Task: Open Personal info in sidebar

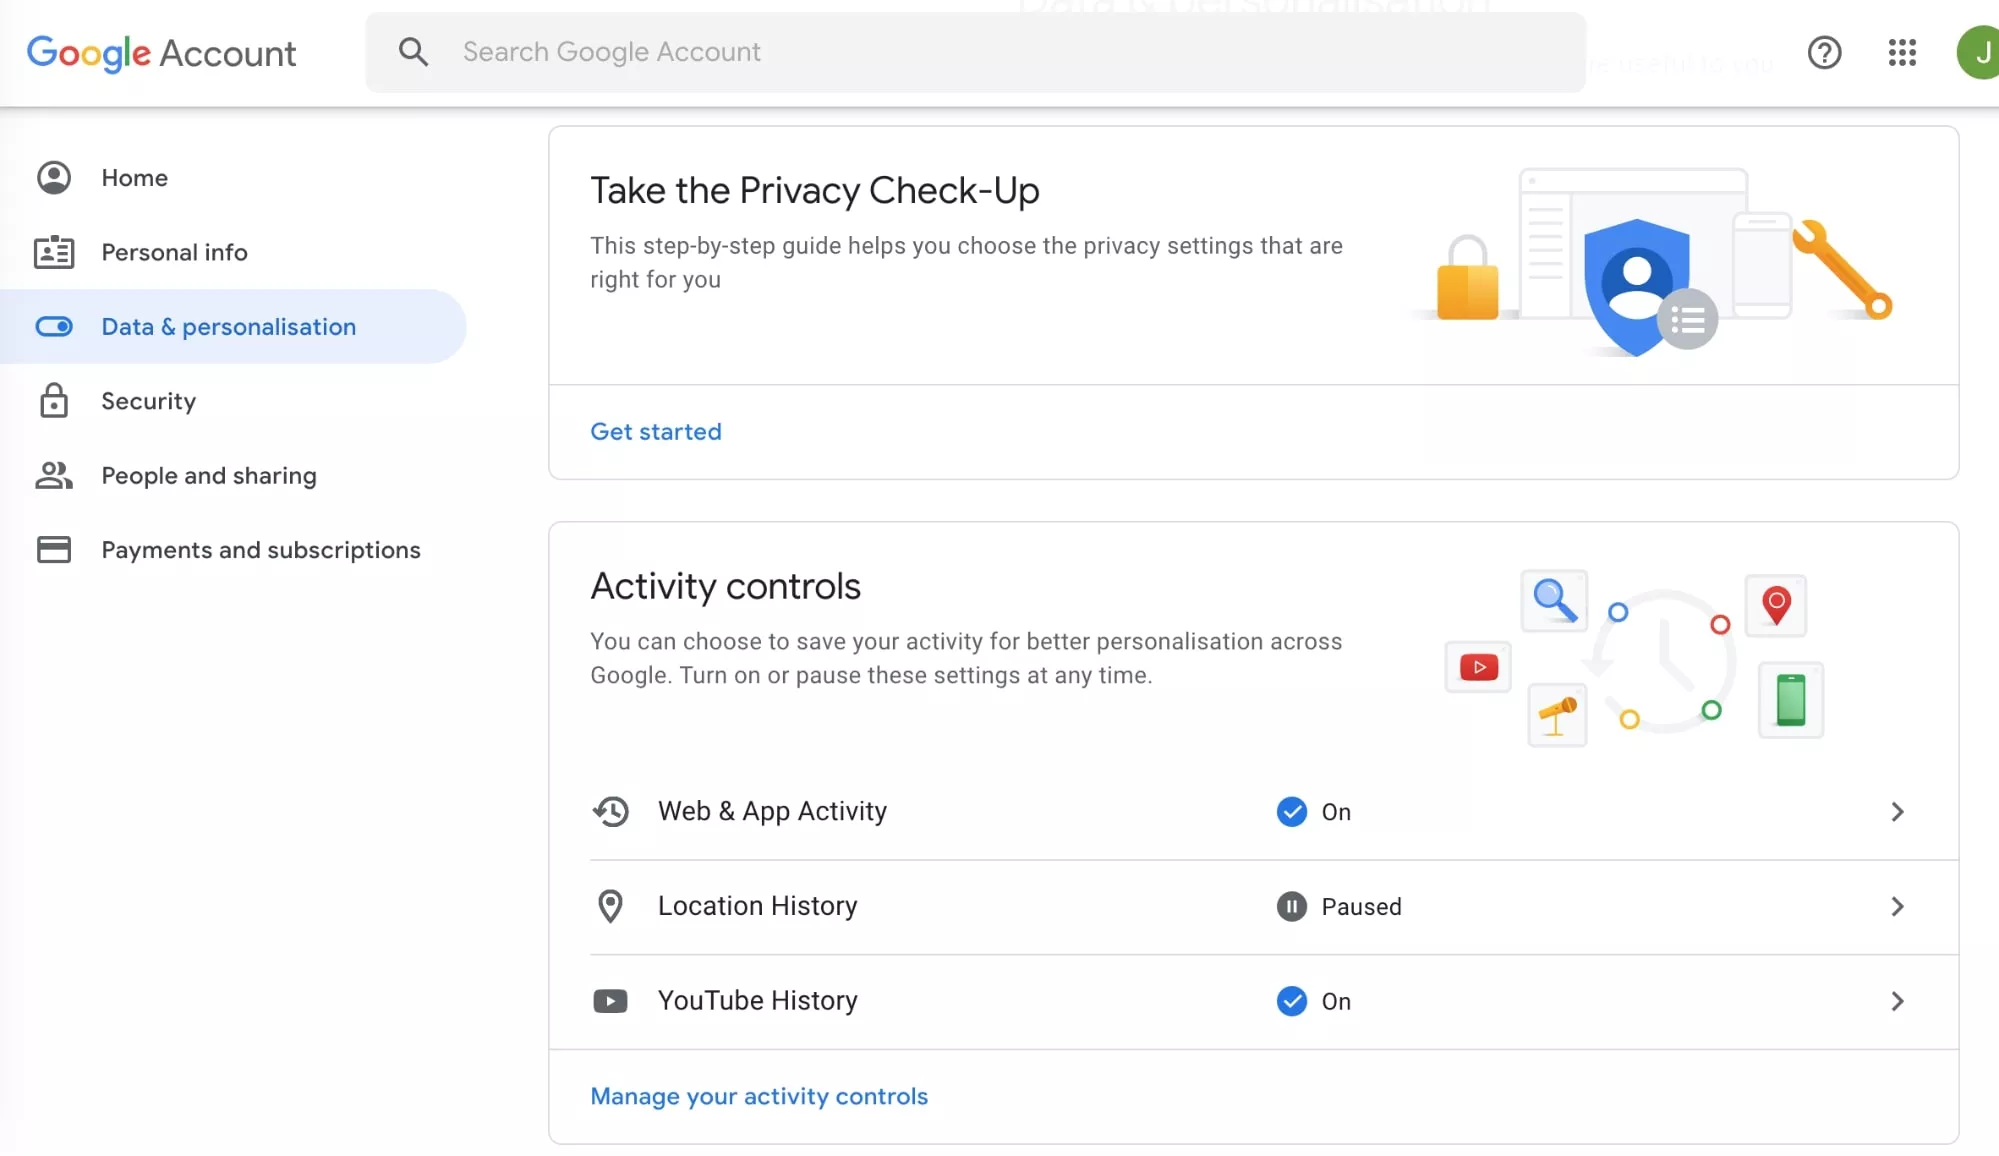Action: click(174, 252)
